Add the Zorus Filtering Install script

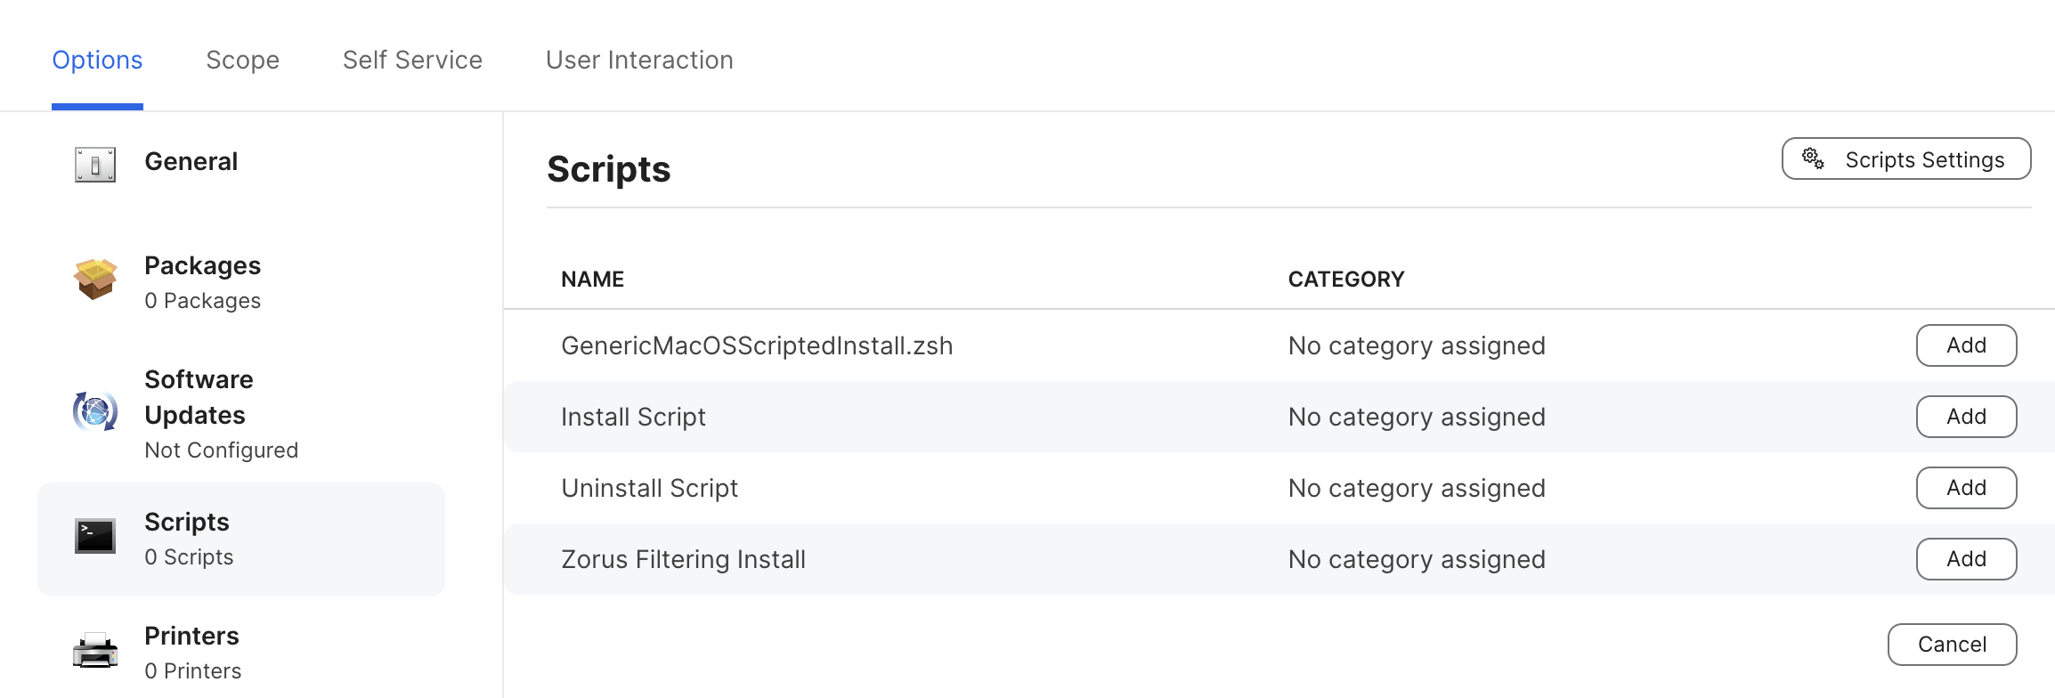point(1966,559)
